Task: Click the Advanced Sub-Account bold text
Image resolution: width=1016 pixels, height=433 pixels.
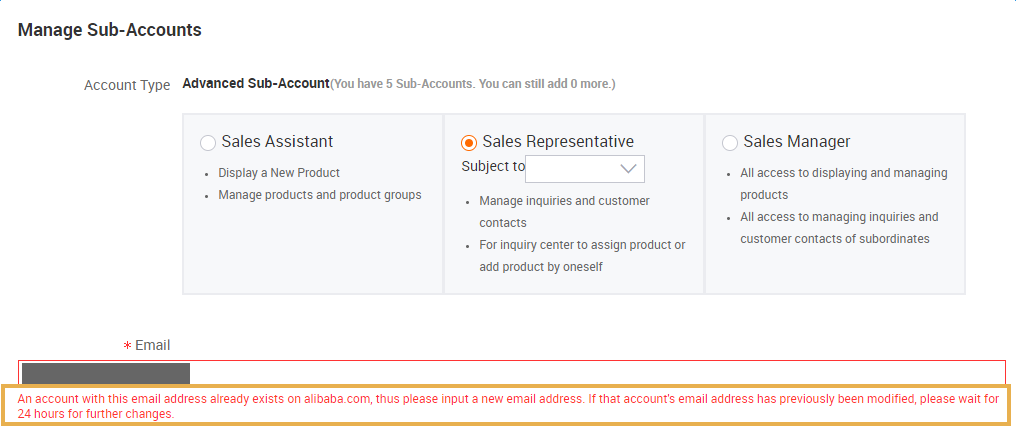Action: pos(256,84)
